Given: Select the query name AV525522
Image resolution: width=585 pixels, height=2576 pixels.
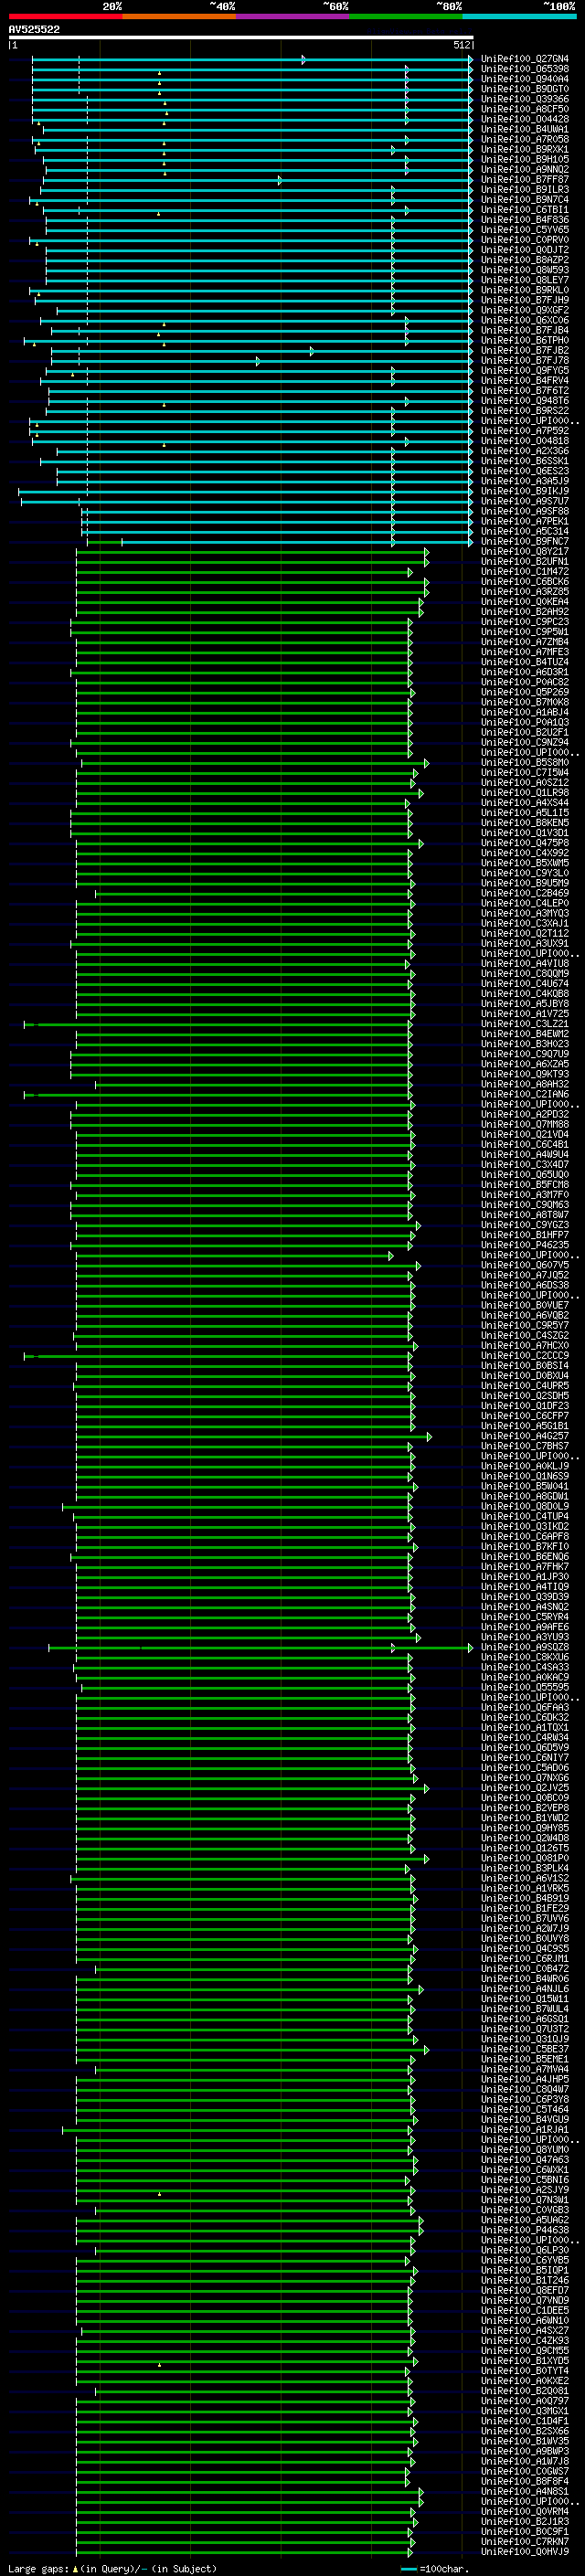Looking at the screenshot, I should (x=34, y=29).
